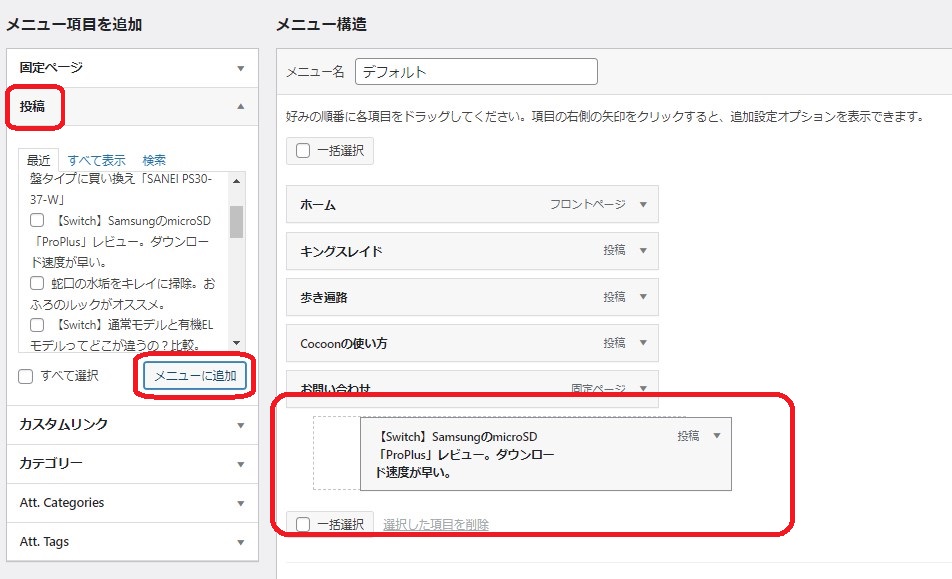This screenshot has height=579, width=952.
Task: Open settings arrow for Samsung microSD post item
Action: [716, 436]
